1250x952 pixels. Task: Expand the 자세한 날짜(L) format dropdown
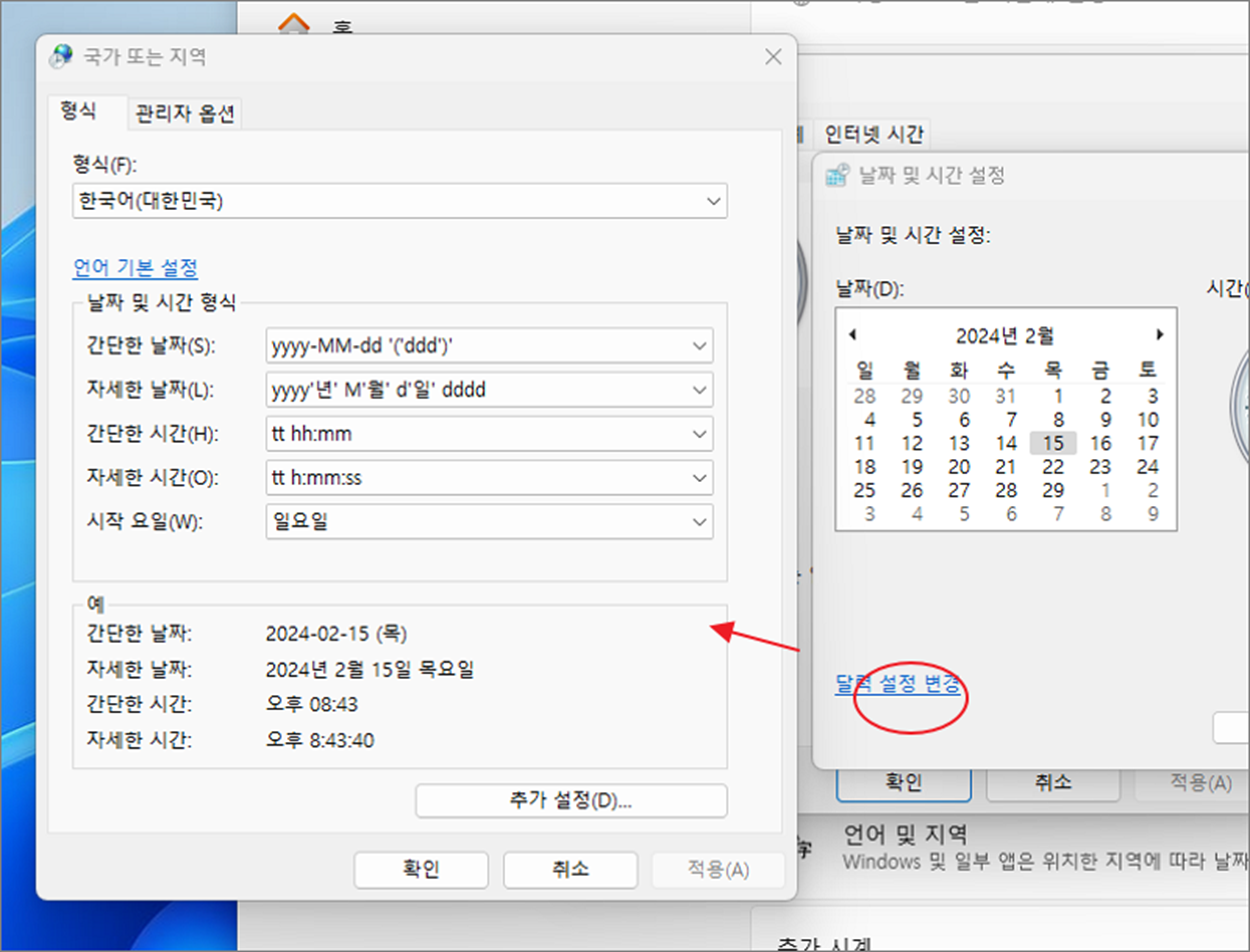699,389
